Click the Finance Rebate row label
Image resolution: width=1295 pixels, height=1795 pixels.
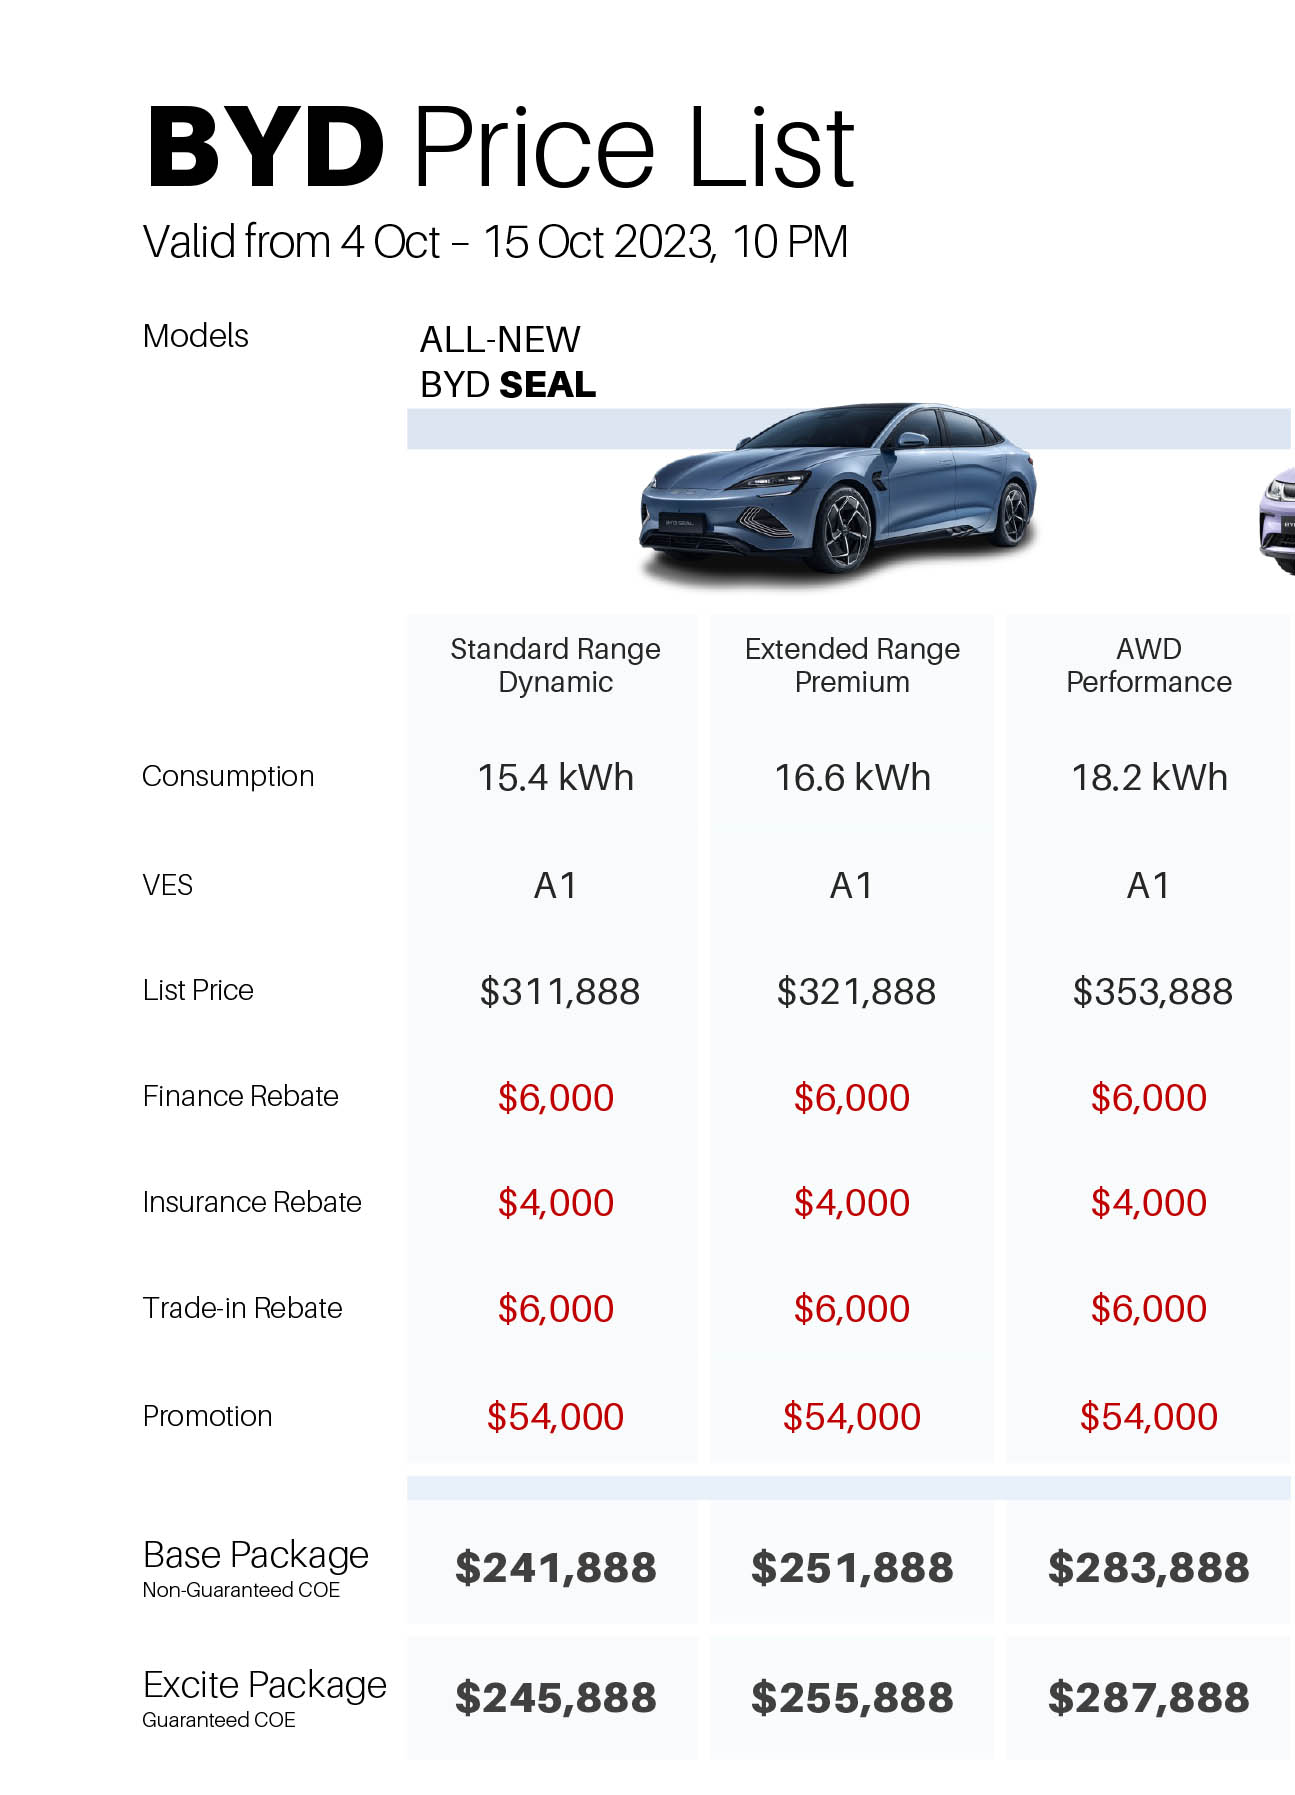(x=240, y=1097)
